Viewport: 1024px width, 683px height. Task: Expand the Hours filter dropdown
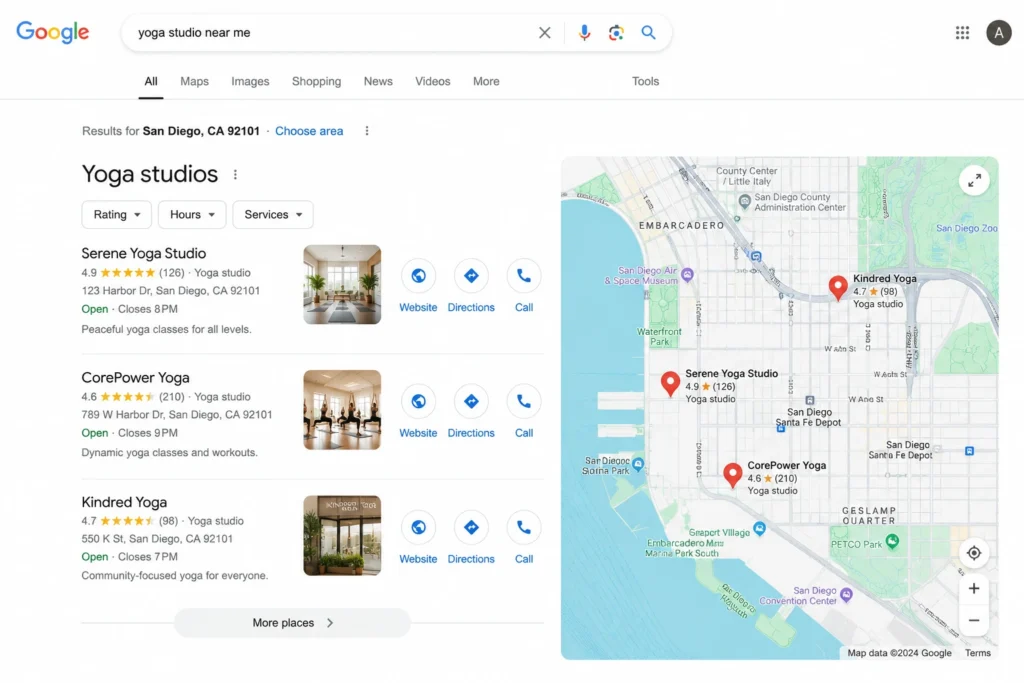click(x=192, y=215)
